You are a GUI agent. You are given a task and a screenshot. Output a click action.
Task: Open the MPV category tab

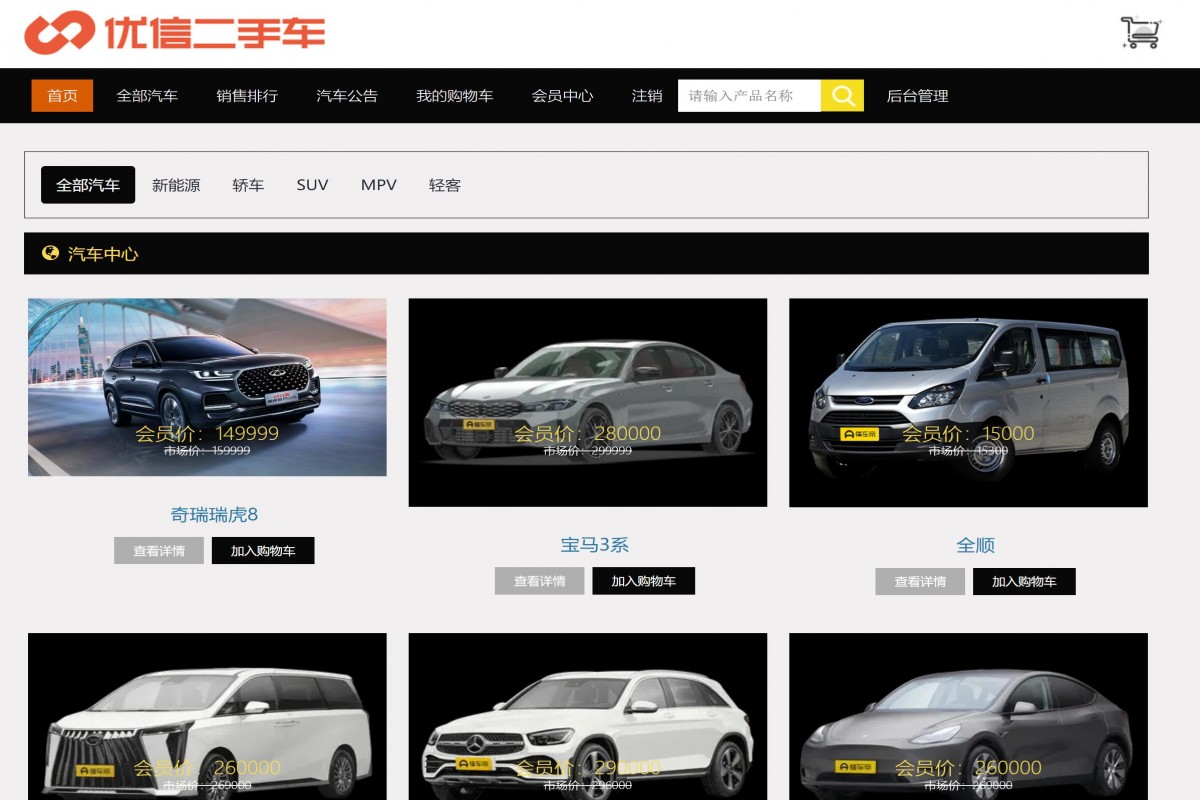(x=377, y=184)
